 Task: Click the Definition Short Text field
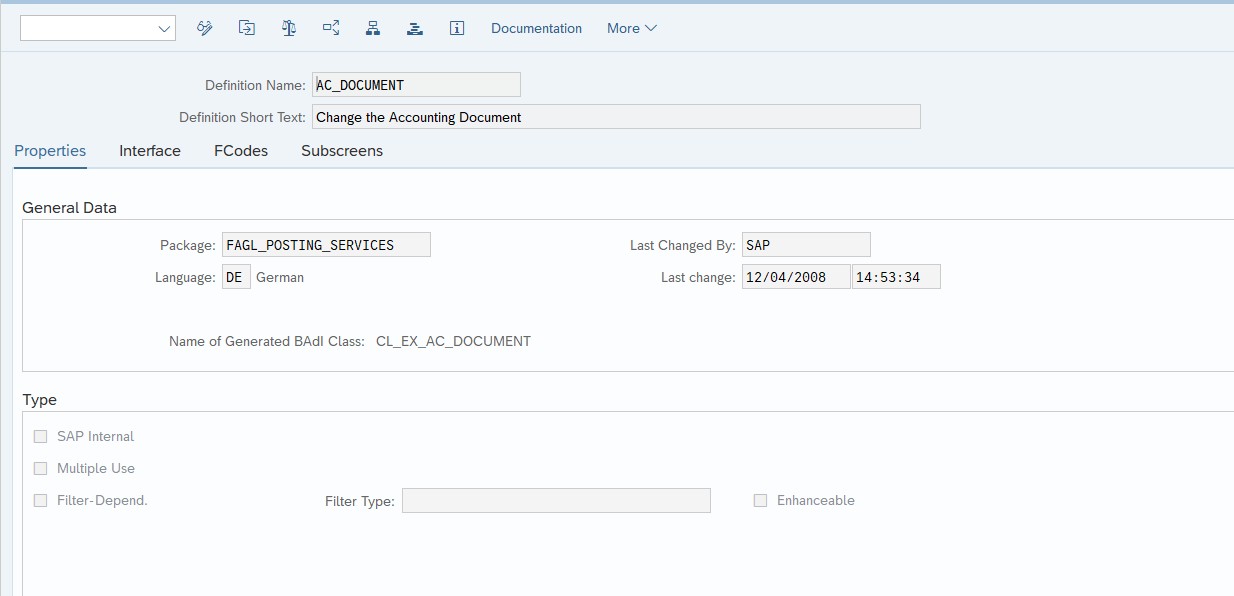pos(616,117)
